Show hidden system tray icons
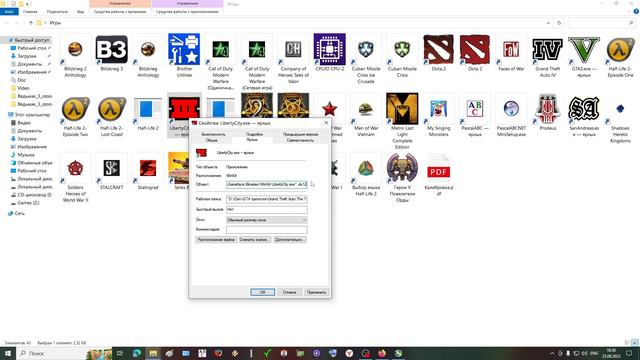The width and height of the screenshot is (640, 360). (x=552, y=353)
